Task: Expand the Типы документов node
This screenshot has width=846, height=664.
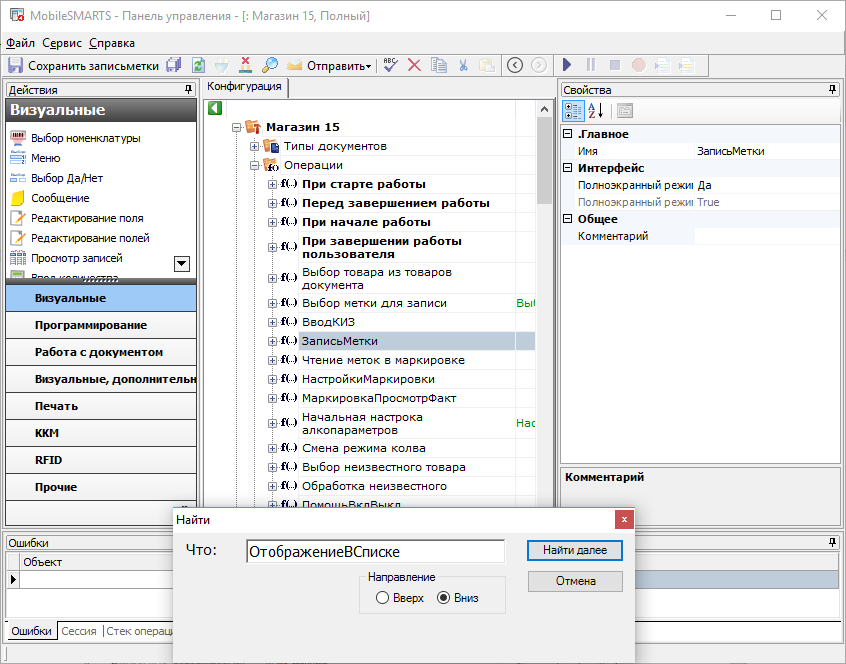Action: click(254, 146)
